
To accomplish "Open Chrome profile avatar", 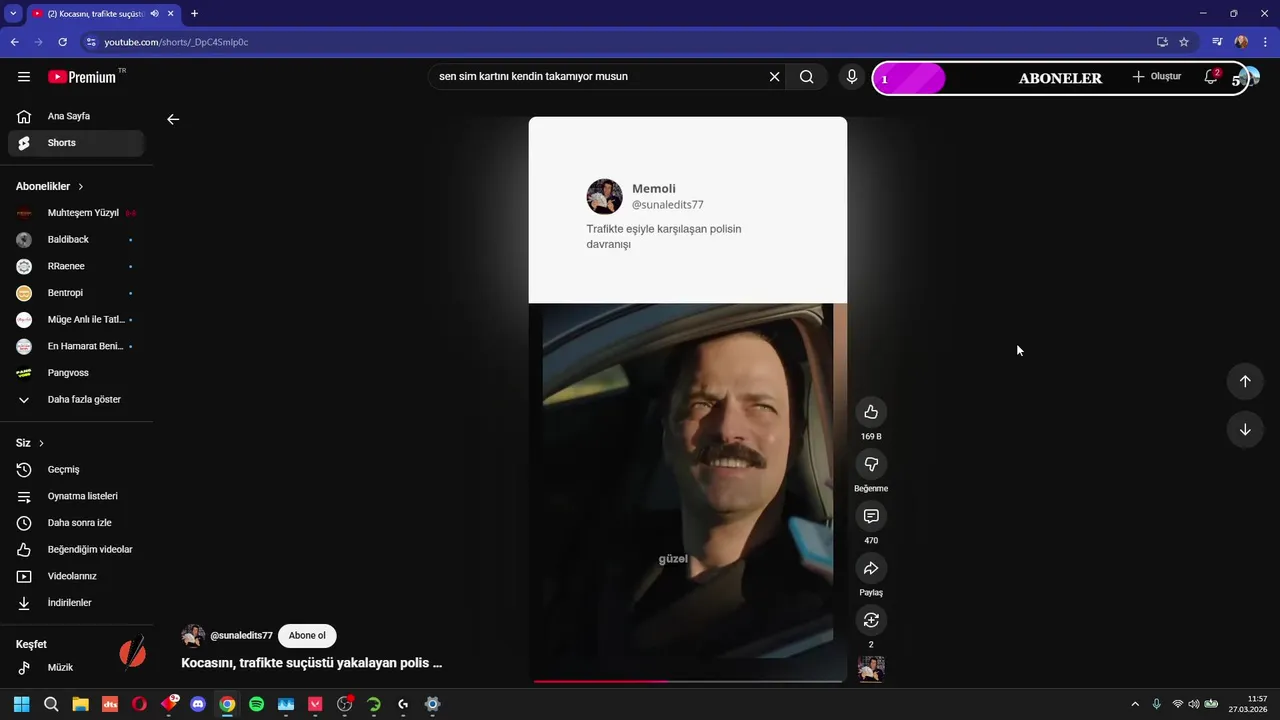I will click(1241, 42).
